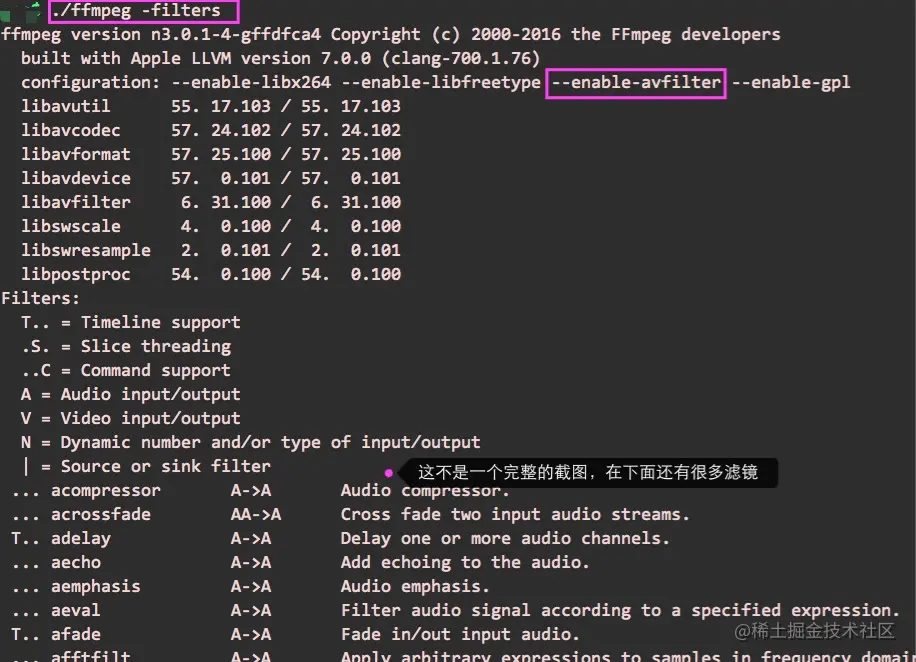Click the highlighted --enable-avfilter flag

tap(635, 83)
